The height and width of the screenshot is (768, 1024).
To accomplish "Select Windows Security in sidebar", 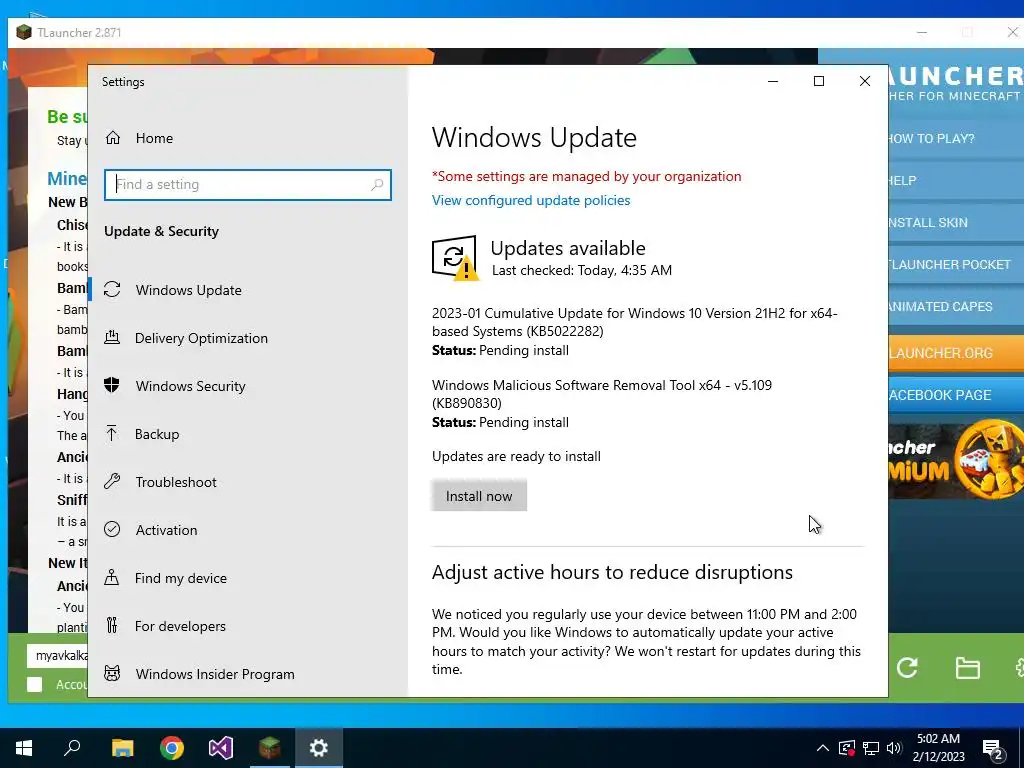I will coord(248,386).
